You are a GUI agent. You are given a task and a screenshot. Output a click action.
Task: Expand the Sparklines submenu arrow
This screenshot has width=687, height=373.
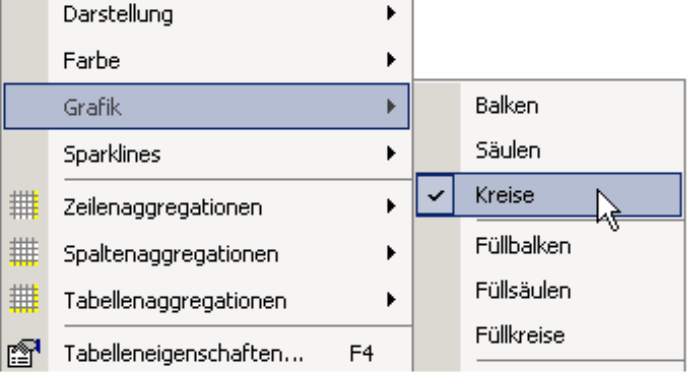pos(391,153)
